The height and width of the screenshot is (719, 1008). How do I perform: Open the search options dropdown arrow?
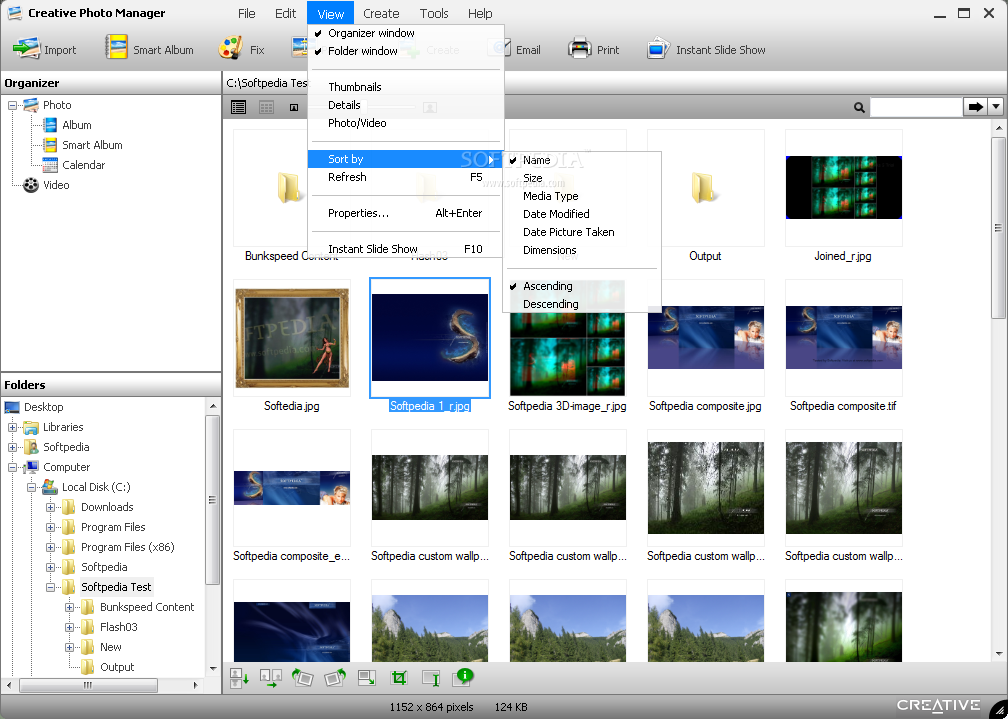pos(996,107)
